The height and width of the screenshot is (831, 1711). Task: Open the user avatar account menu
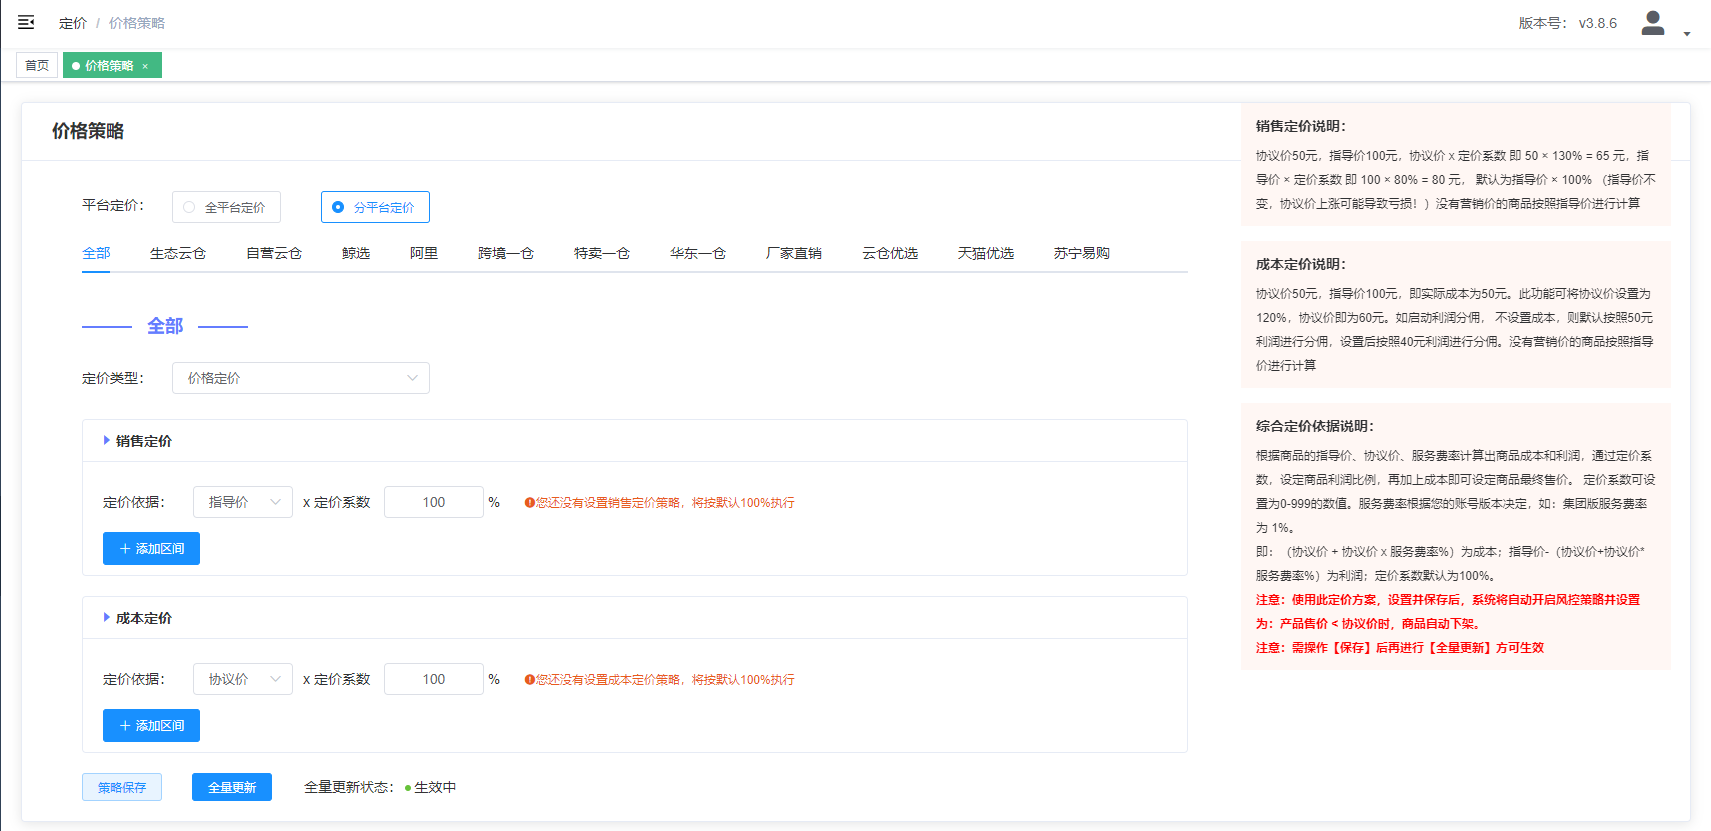coord(1653,23)
